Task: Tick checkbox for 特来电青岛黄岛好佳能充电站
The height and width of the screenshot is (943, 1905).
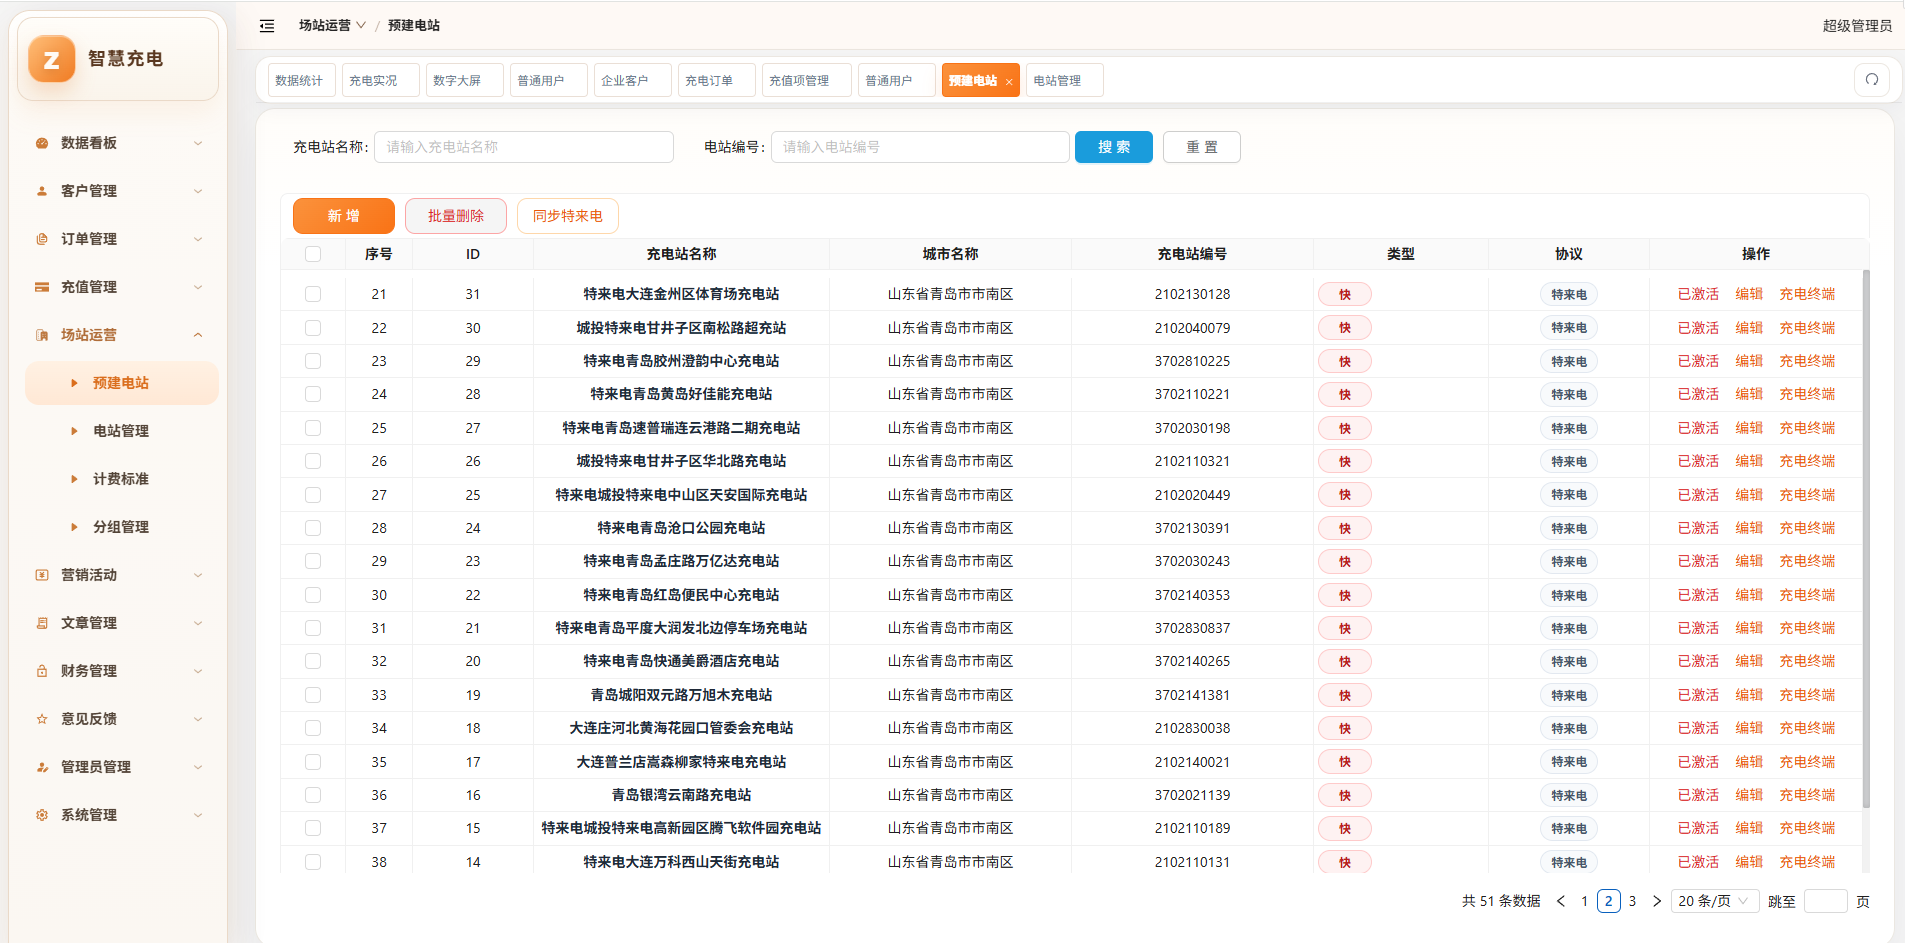Action: (313, 394)
